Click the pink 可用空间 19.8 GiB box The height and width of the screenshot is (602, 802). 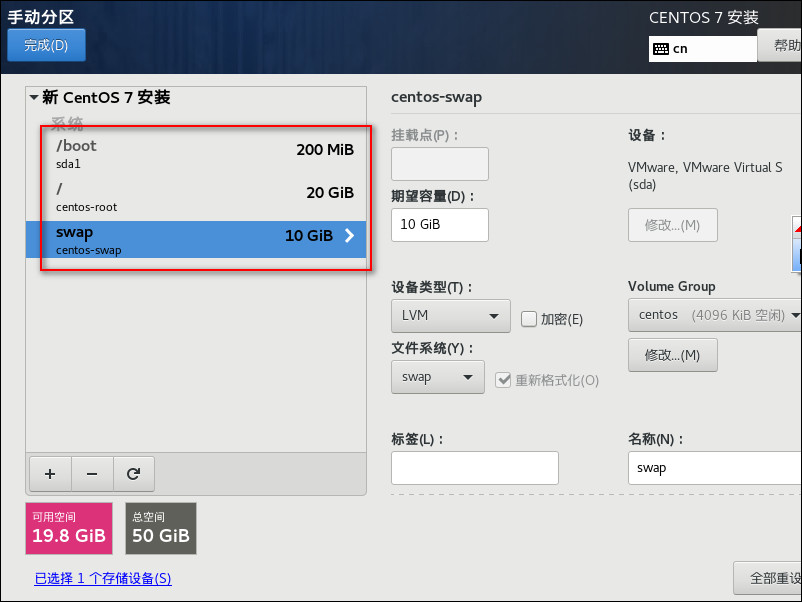(69, 528)
